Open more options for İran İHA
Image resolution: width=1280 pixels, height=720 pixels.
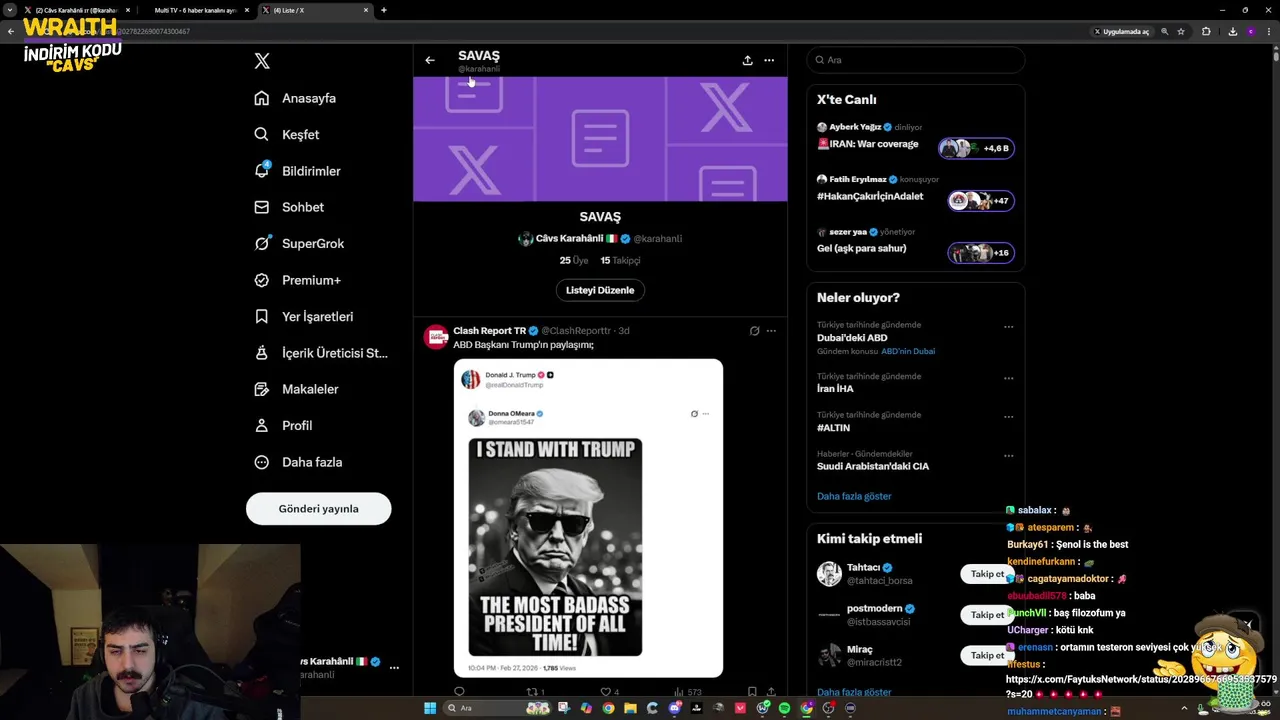(1009, 379)
